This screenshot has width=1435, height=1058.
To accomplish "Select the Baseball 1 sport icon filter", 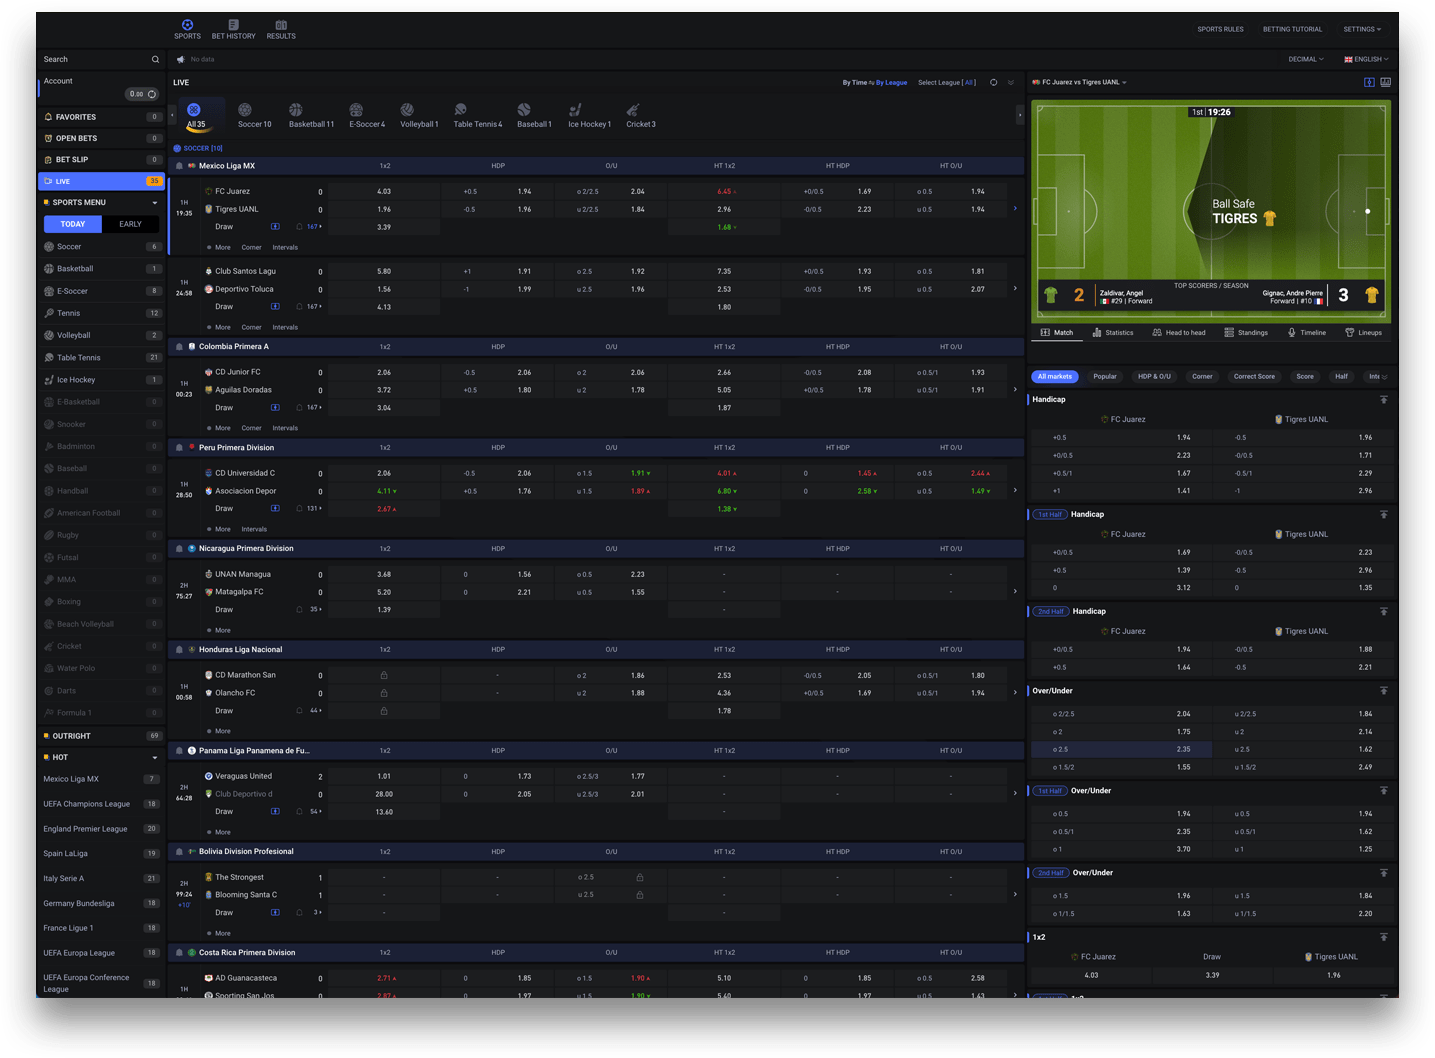I will click(534, 116).
